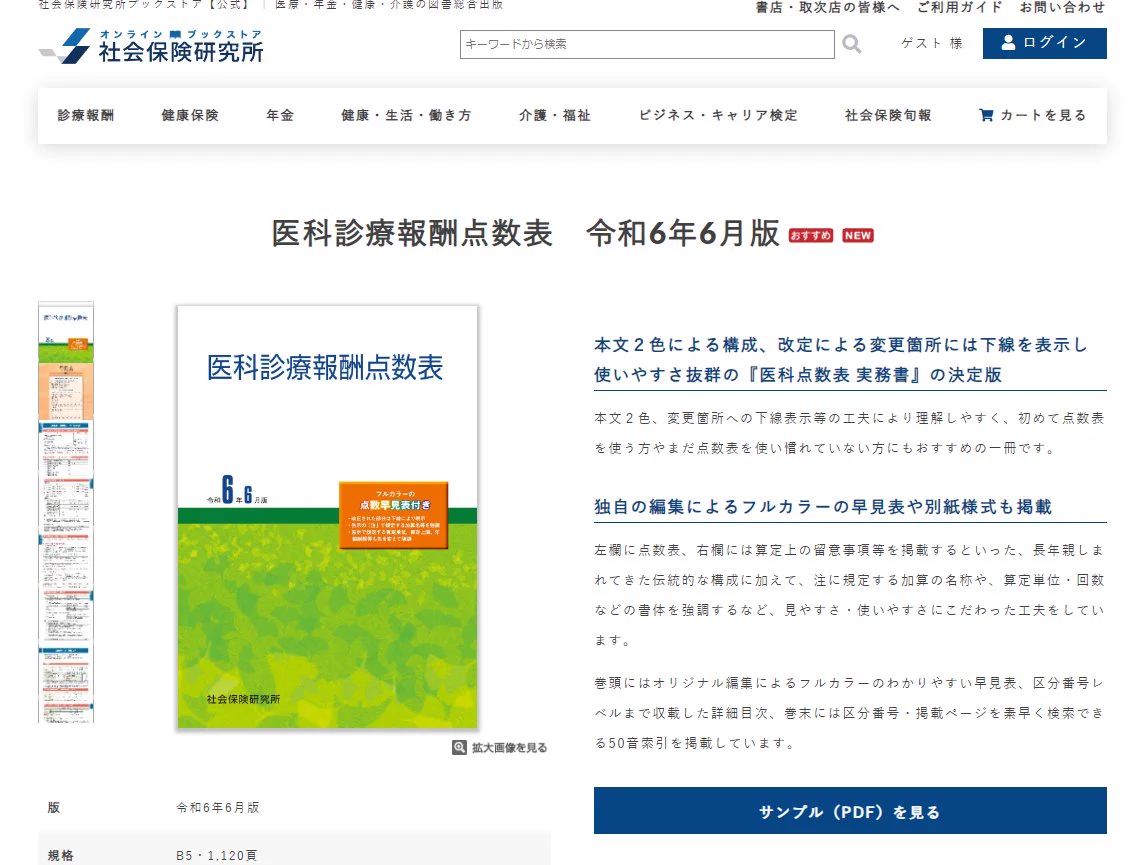Click the 令和6年6月版 edition value
The width and height of the screenshot is (1133, 865).
(x=217, y=807)
